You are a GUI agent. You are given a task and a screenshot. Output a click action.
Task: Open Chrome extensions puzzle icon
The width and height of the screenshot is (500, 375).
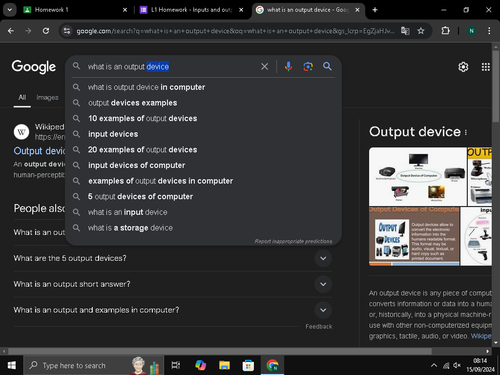pyautogui.click(x=445, y=31)
